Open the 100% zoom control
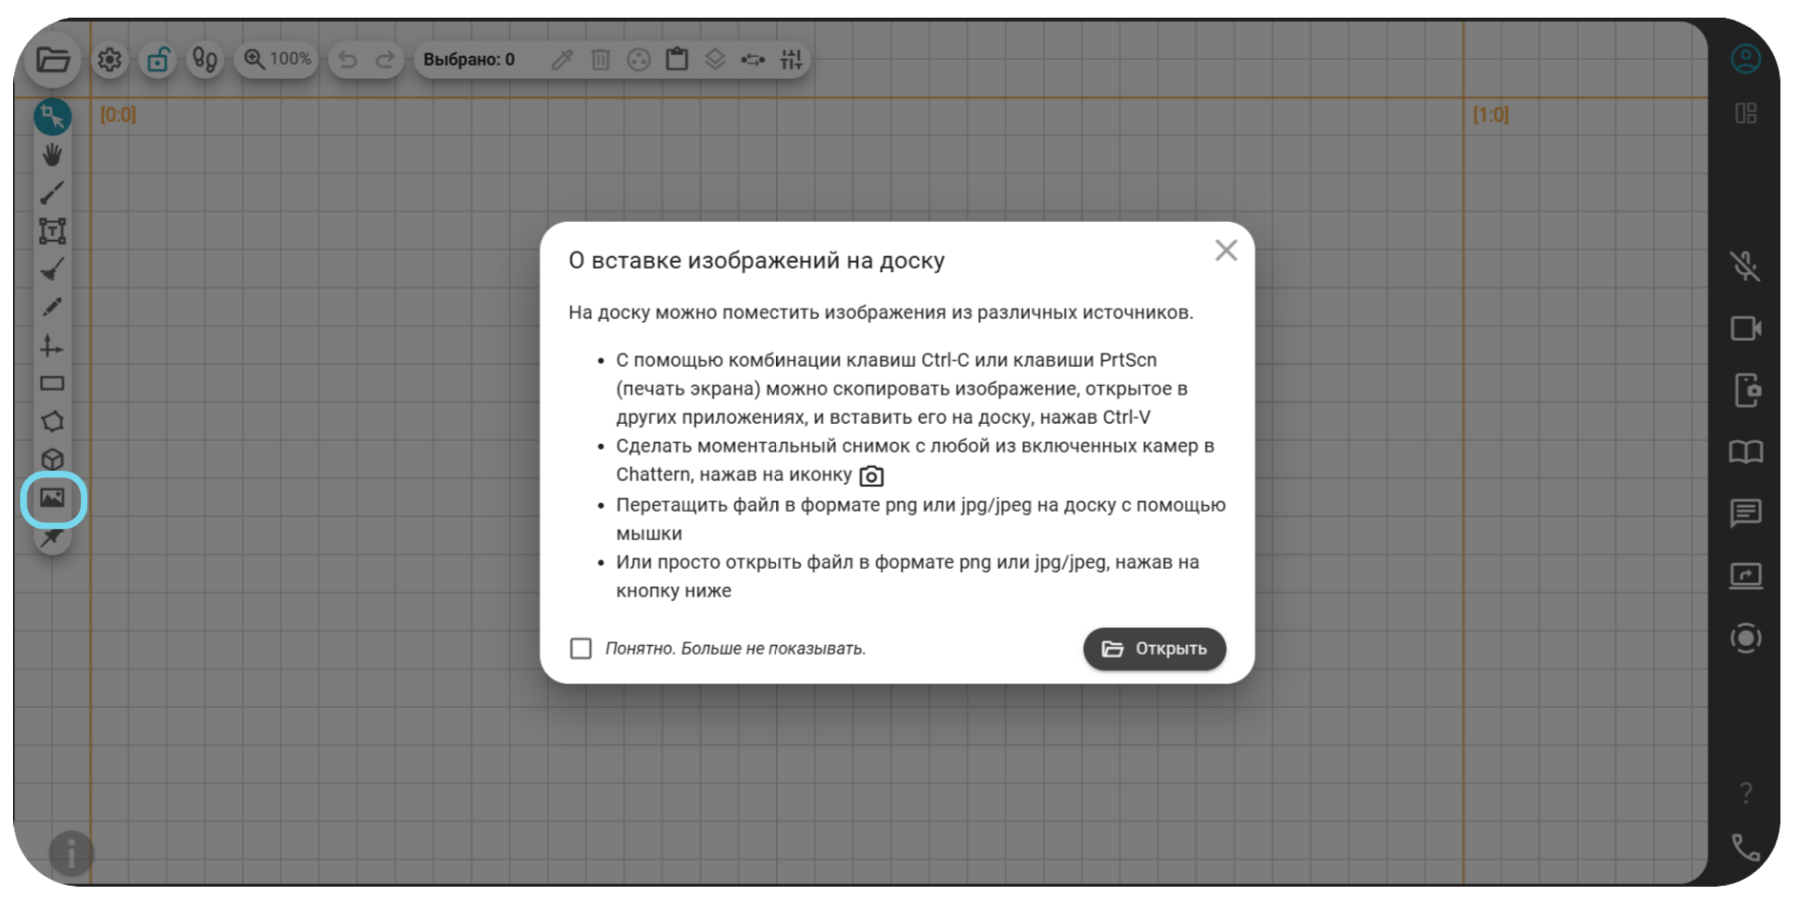Viewport: 1799px width, 903px height. coord(277,59)
